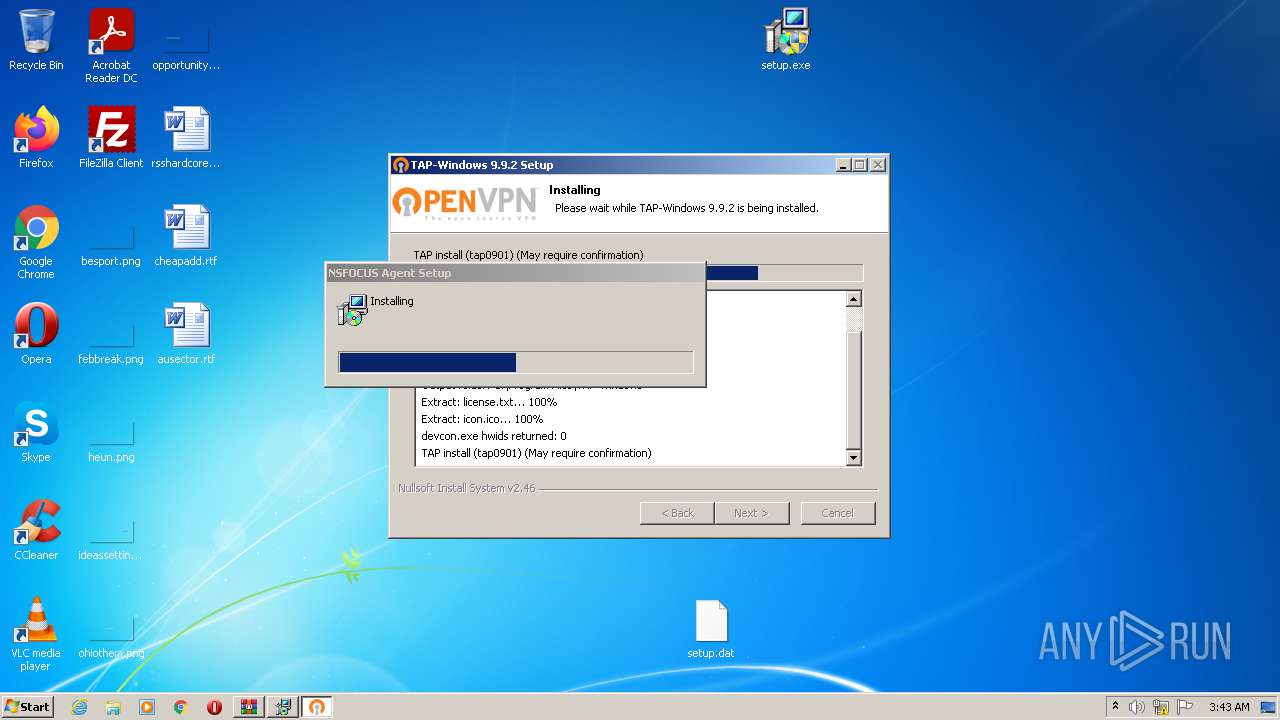This screenshot has width=1280, height=720.
Task: Click the TAP-Windows install progress bar
Action: [785, 273]
